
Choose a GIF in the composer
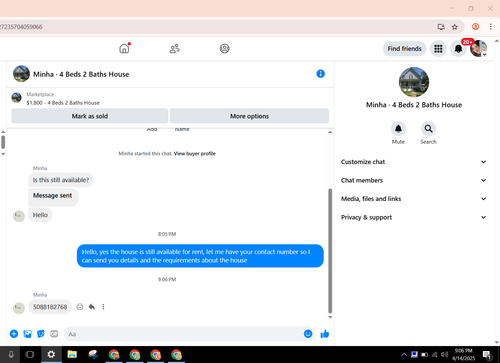tap(54, 334)
